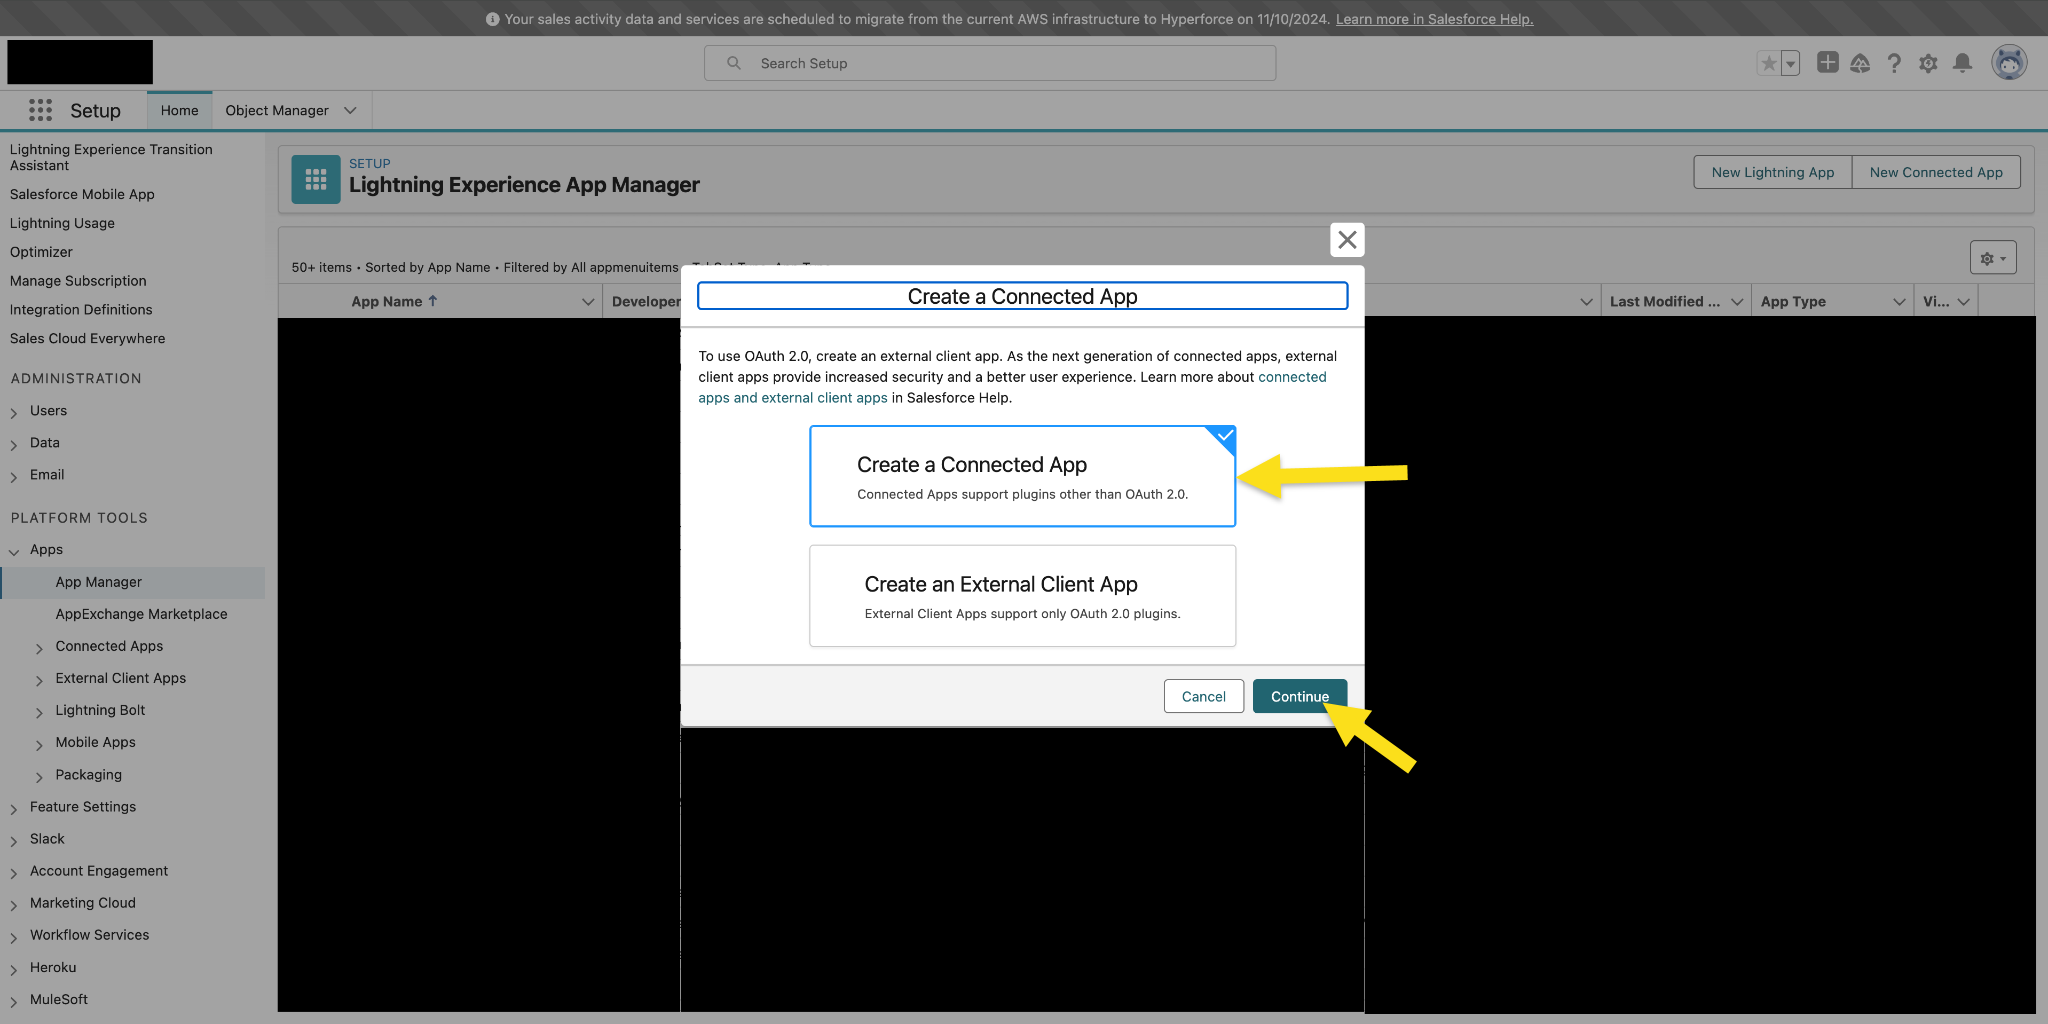Open the connected apps and external client apps link

[1012, 387]
